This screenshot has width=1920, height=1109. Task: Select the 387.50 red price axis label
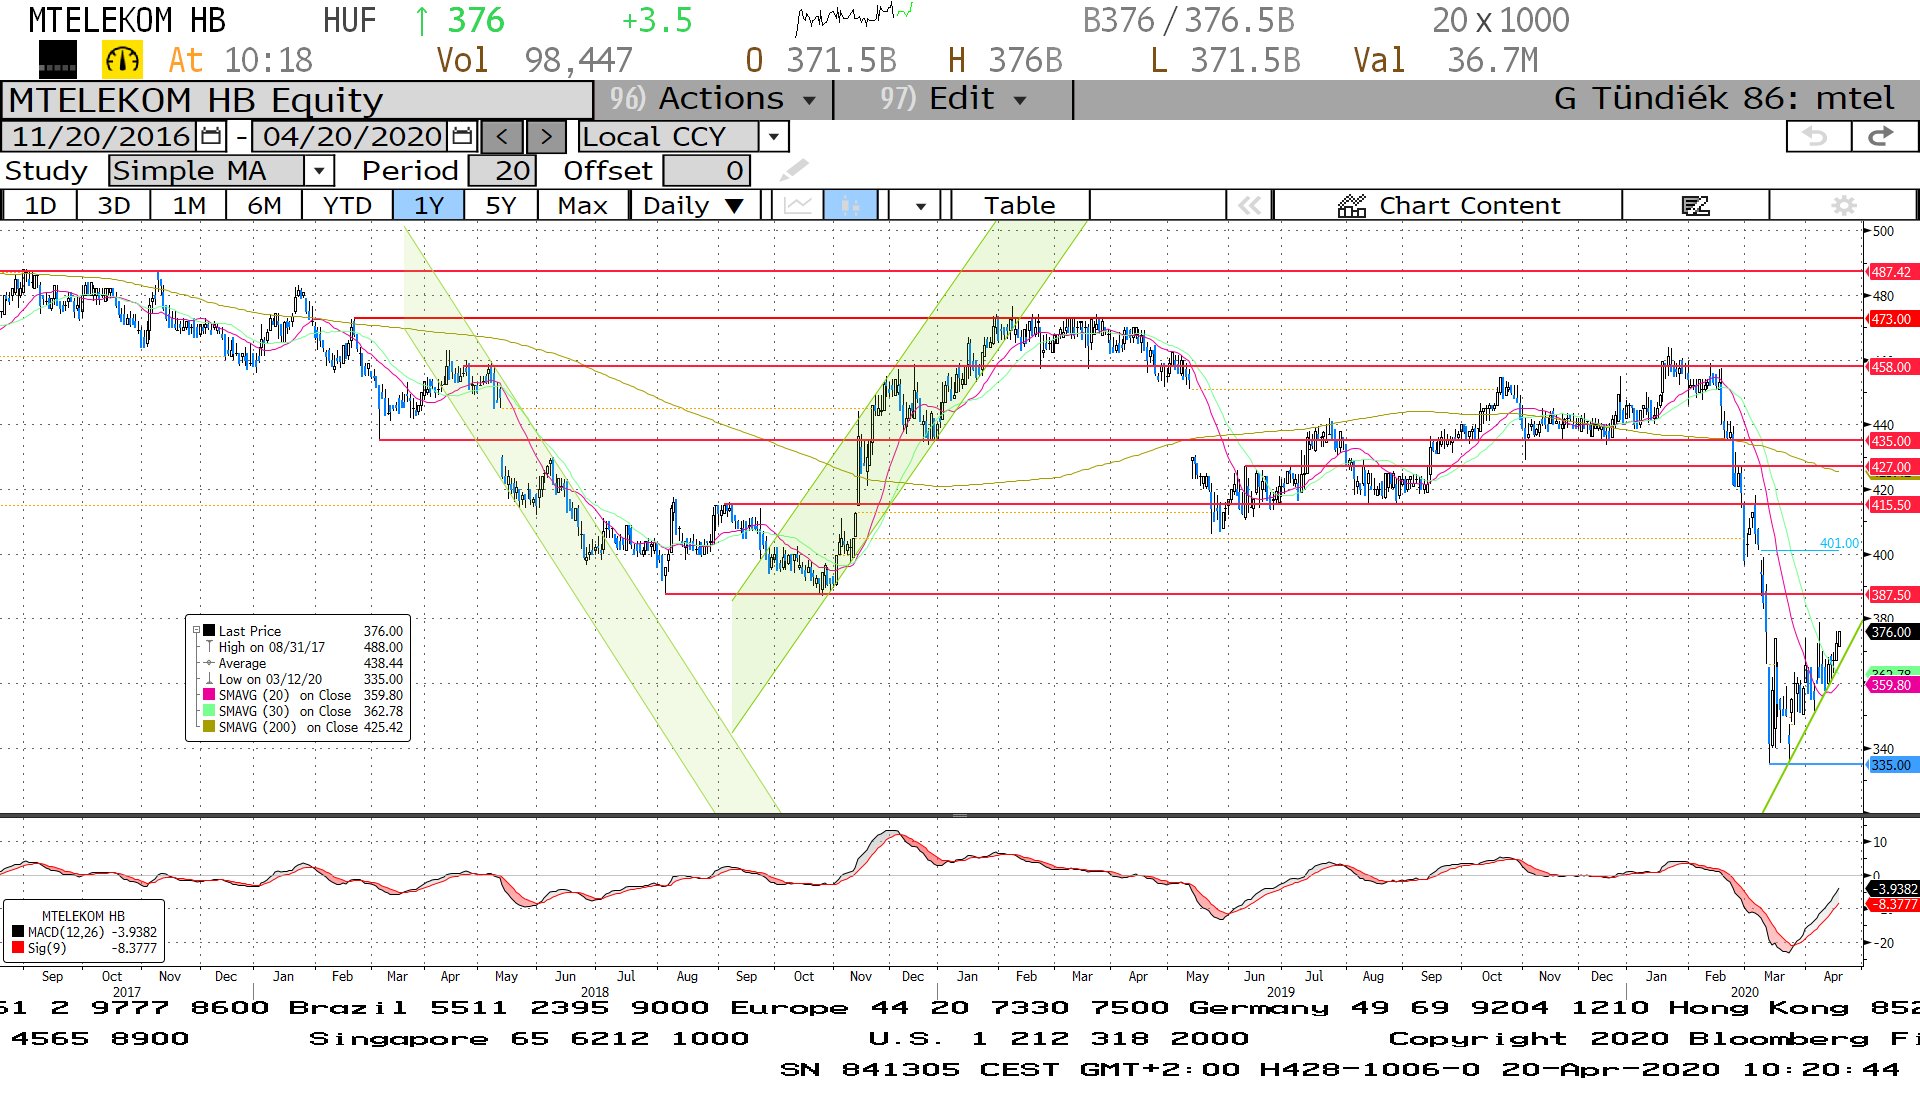point(1892,595)
